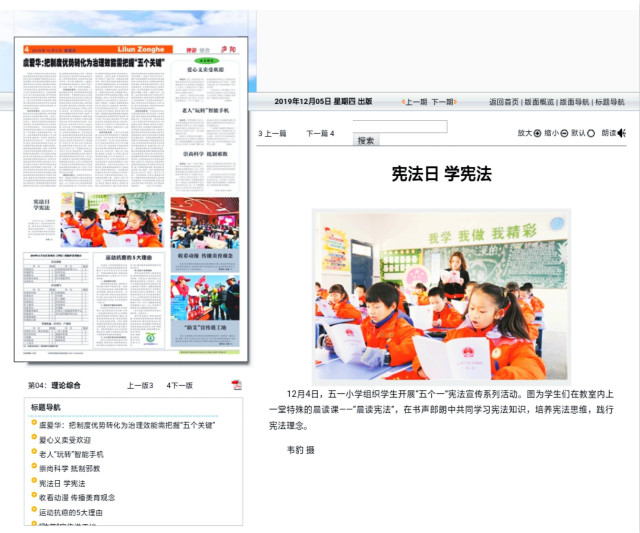
Task: Click the classroom photo in the article
Action: pyautogui.click(x=441, y=297)
